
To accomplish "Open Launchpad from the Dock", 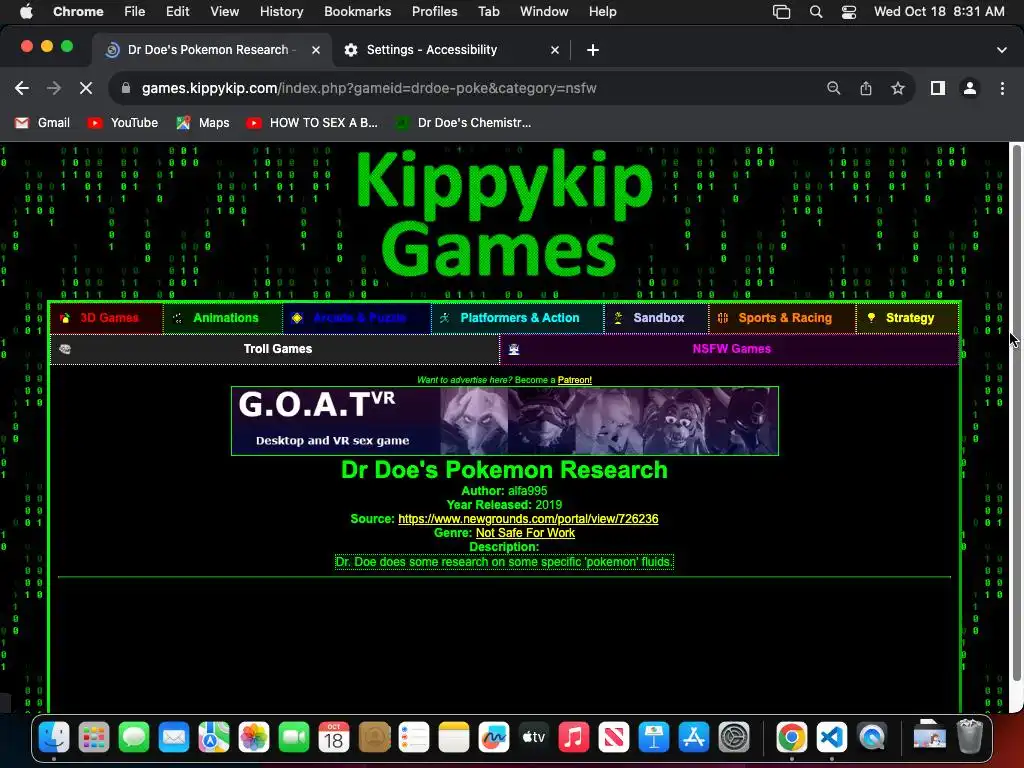I will (x=94, y=738).
